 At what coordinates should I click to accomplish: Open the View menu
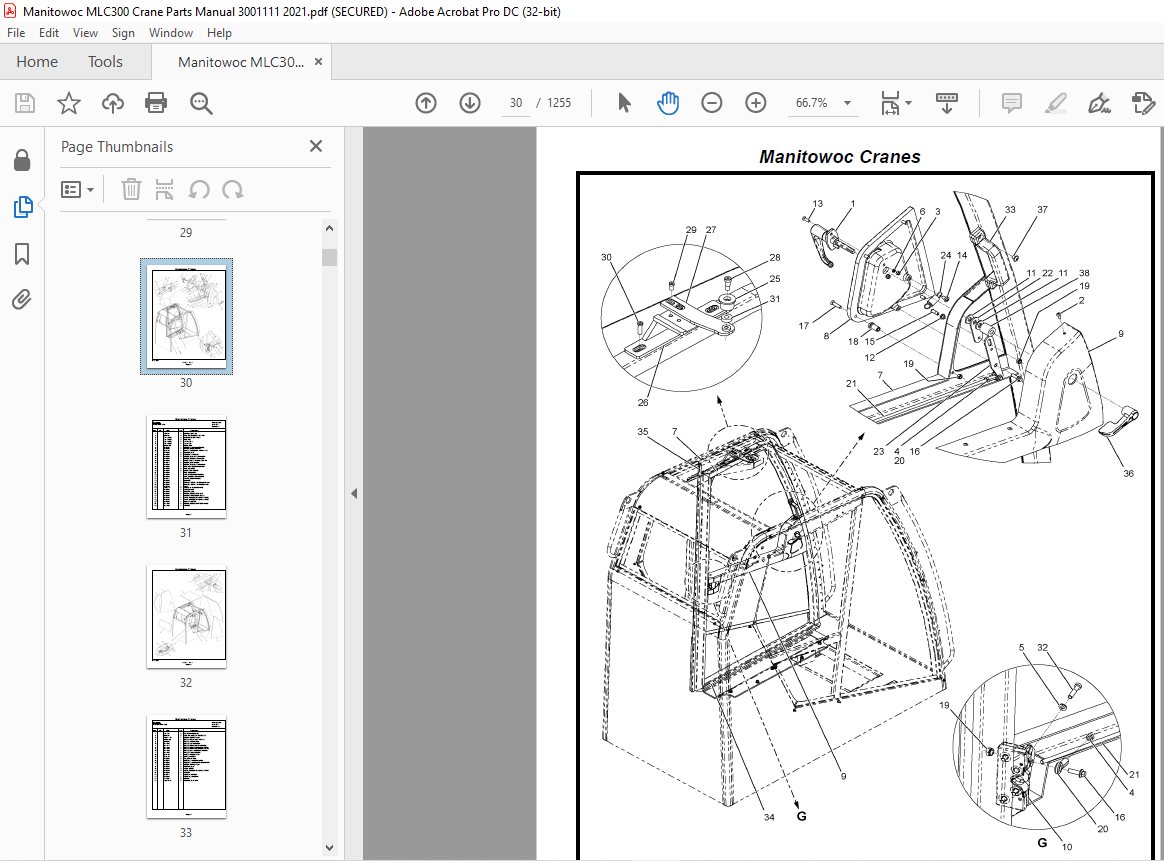(85, 33)
